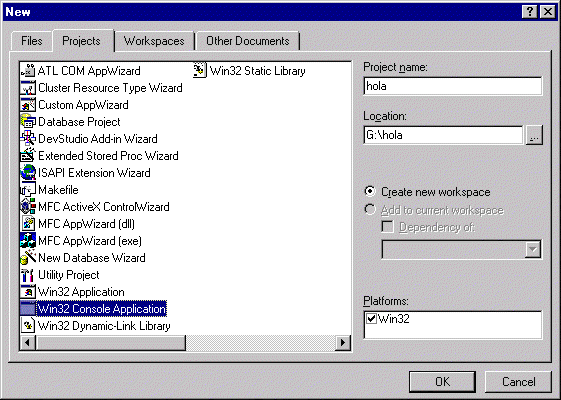This screenshot has height=400, width=561.
Task: Select the "Database Project" label
Action: click(79, 122)
